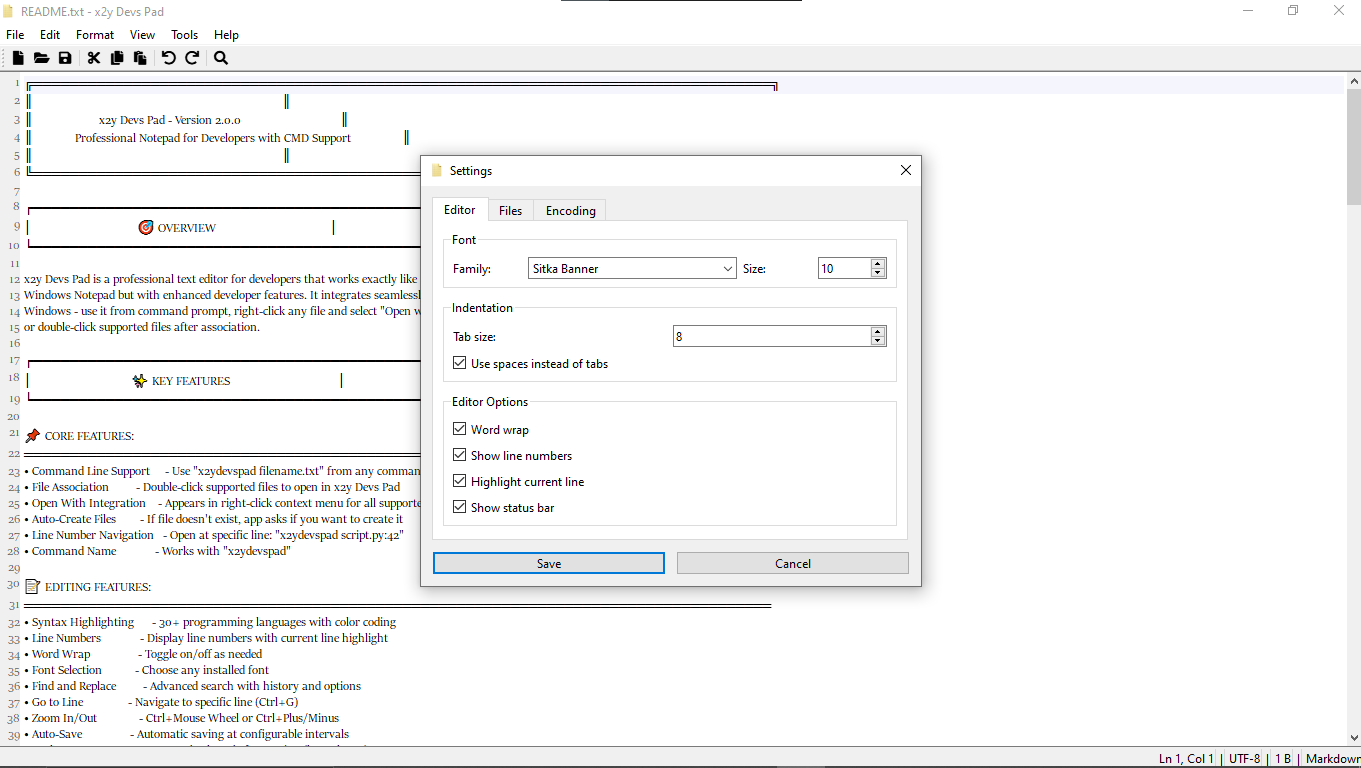
Task: Click the Open folder toolbar icon
Action: coord(41,58)
